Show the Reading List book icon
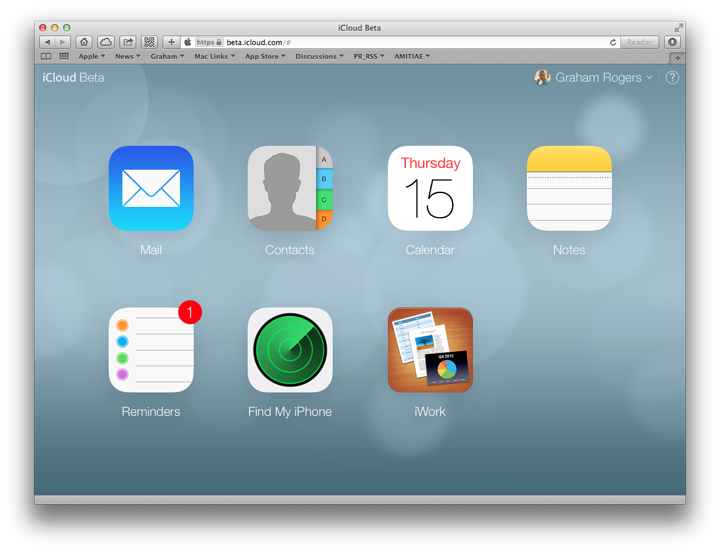Viewport: 720px width, 552px height. tap(46, 56)
